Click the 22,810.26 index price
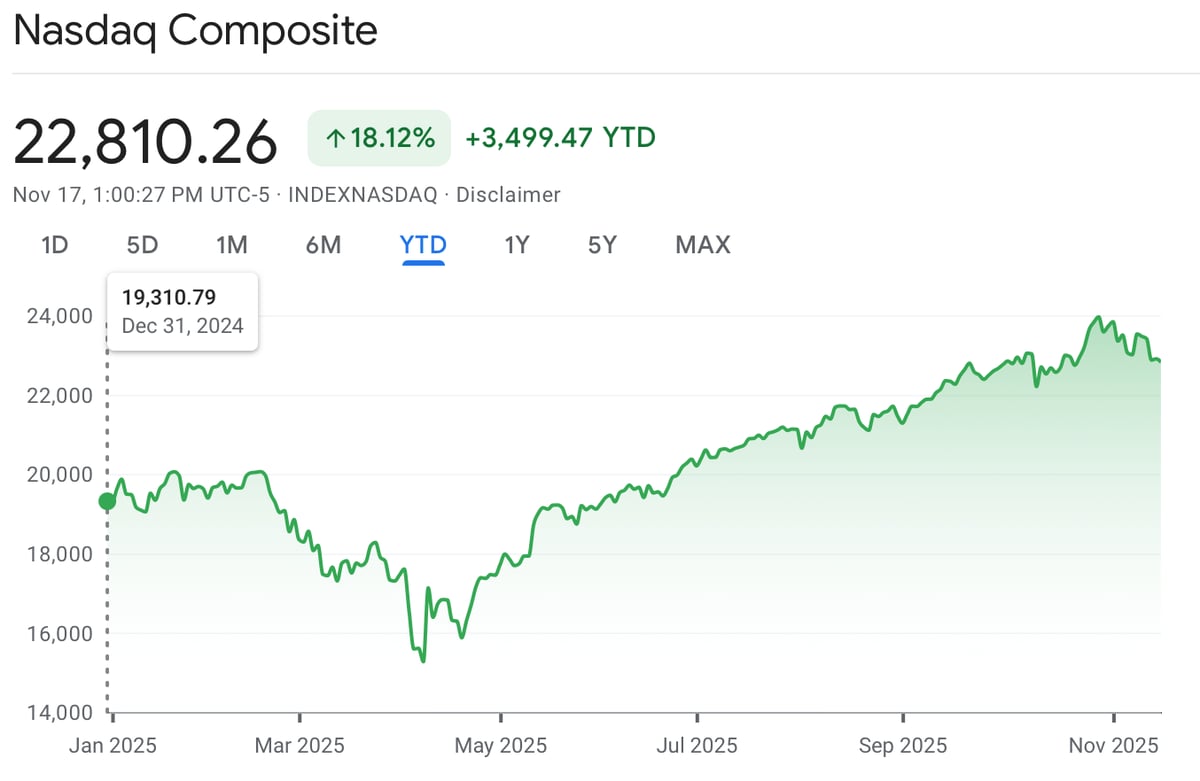The height and width of the screenshot is (781, 1200). pos(145,142)
